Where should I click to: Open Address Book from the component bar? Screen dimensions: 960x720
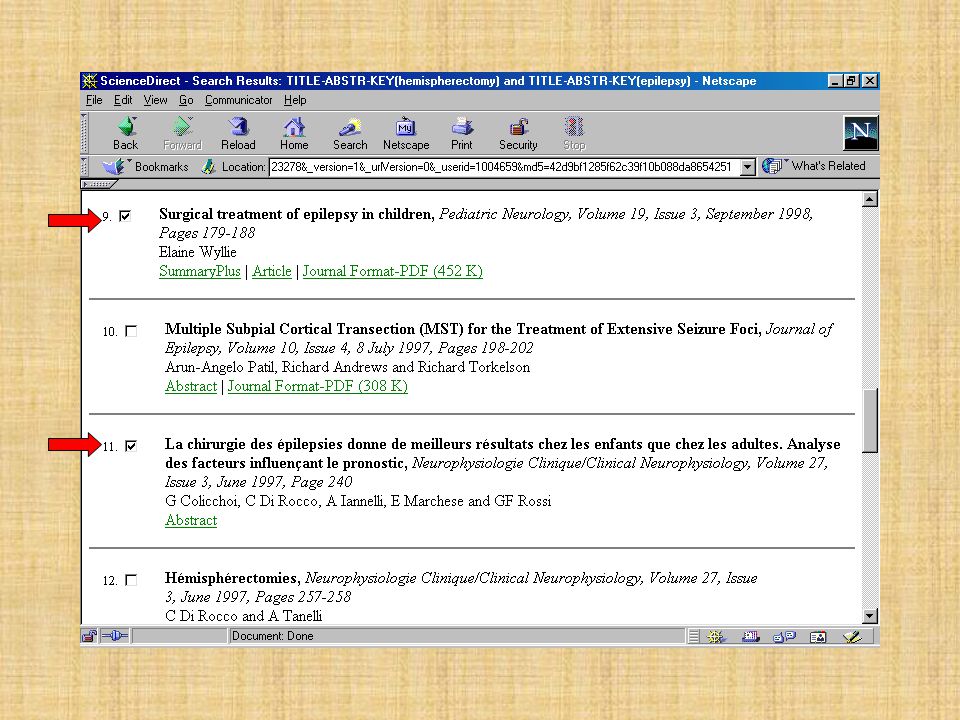(x=817, y=637)
